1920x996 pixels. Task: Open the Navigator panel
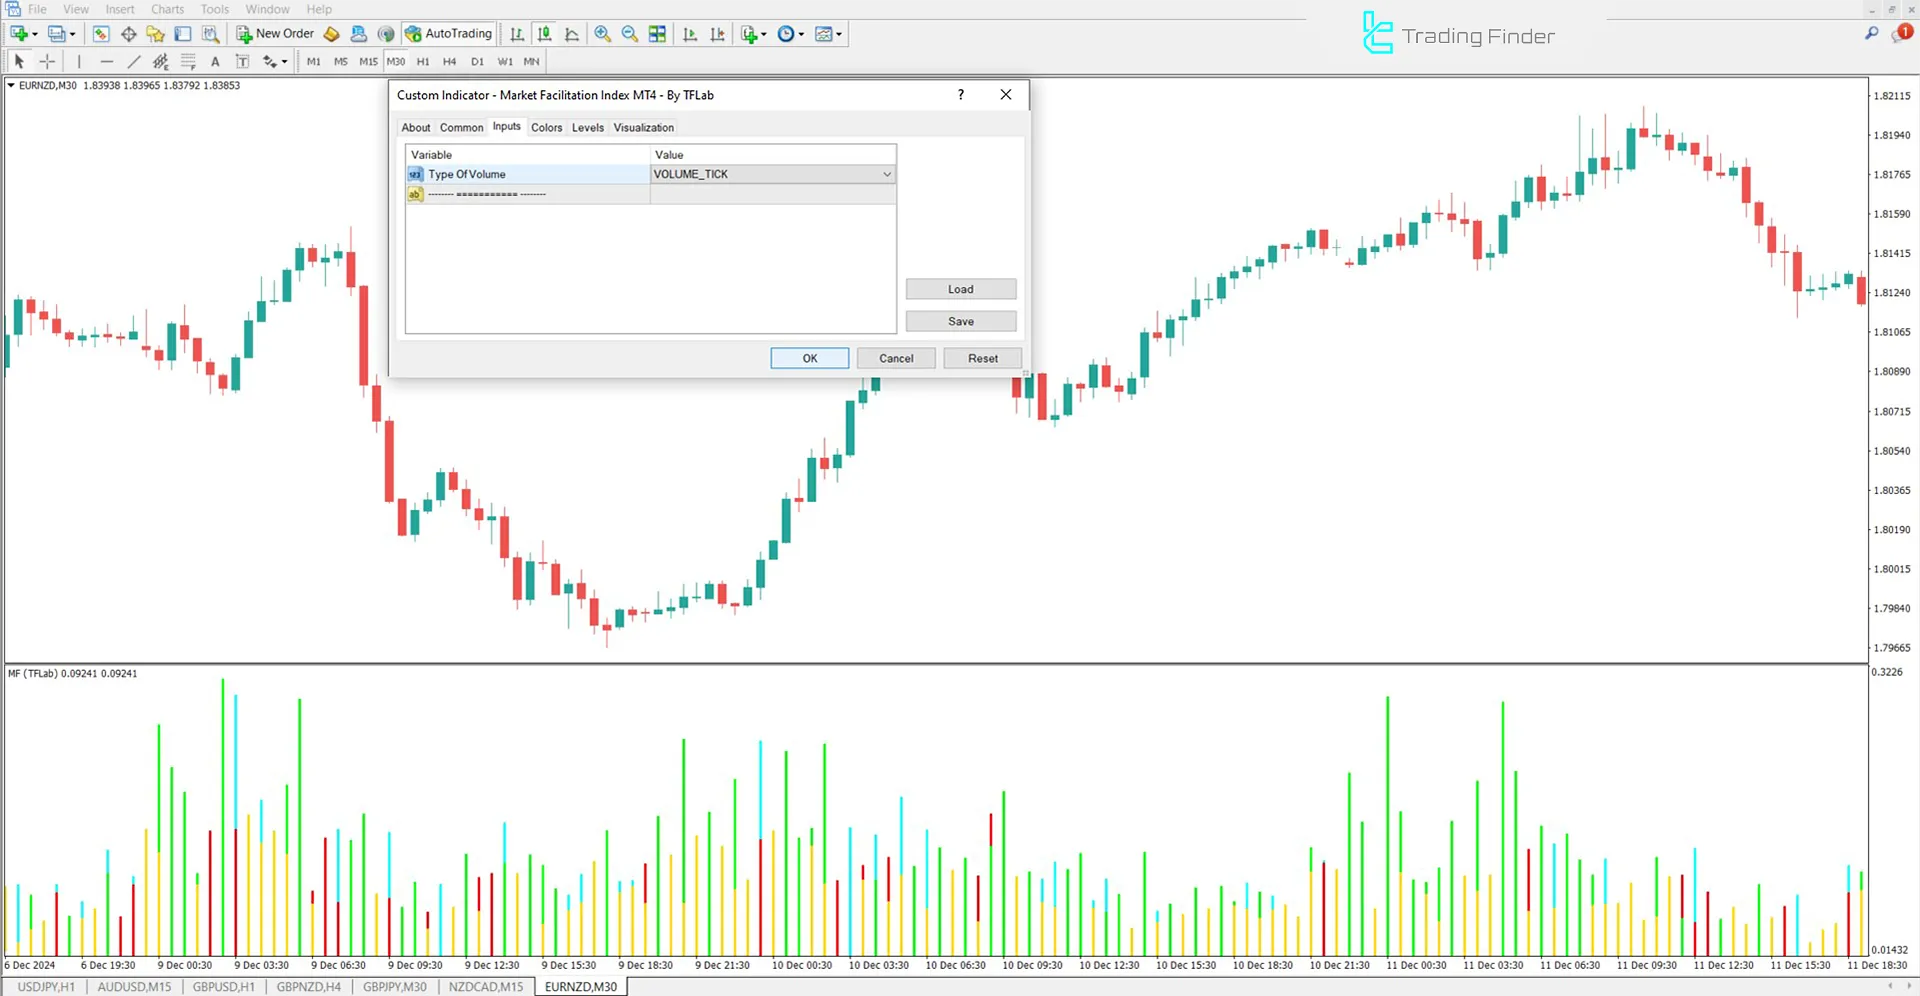(155, 33)
